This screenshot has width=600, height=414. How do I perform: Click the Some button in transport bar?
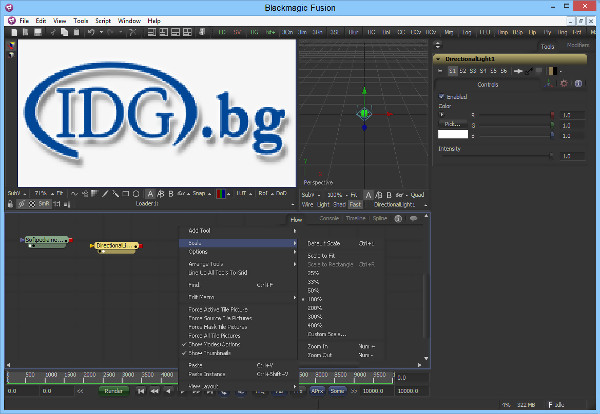(x=337, y=391)
